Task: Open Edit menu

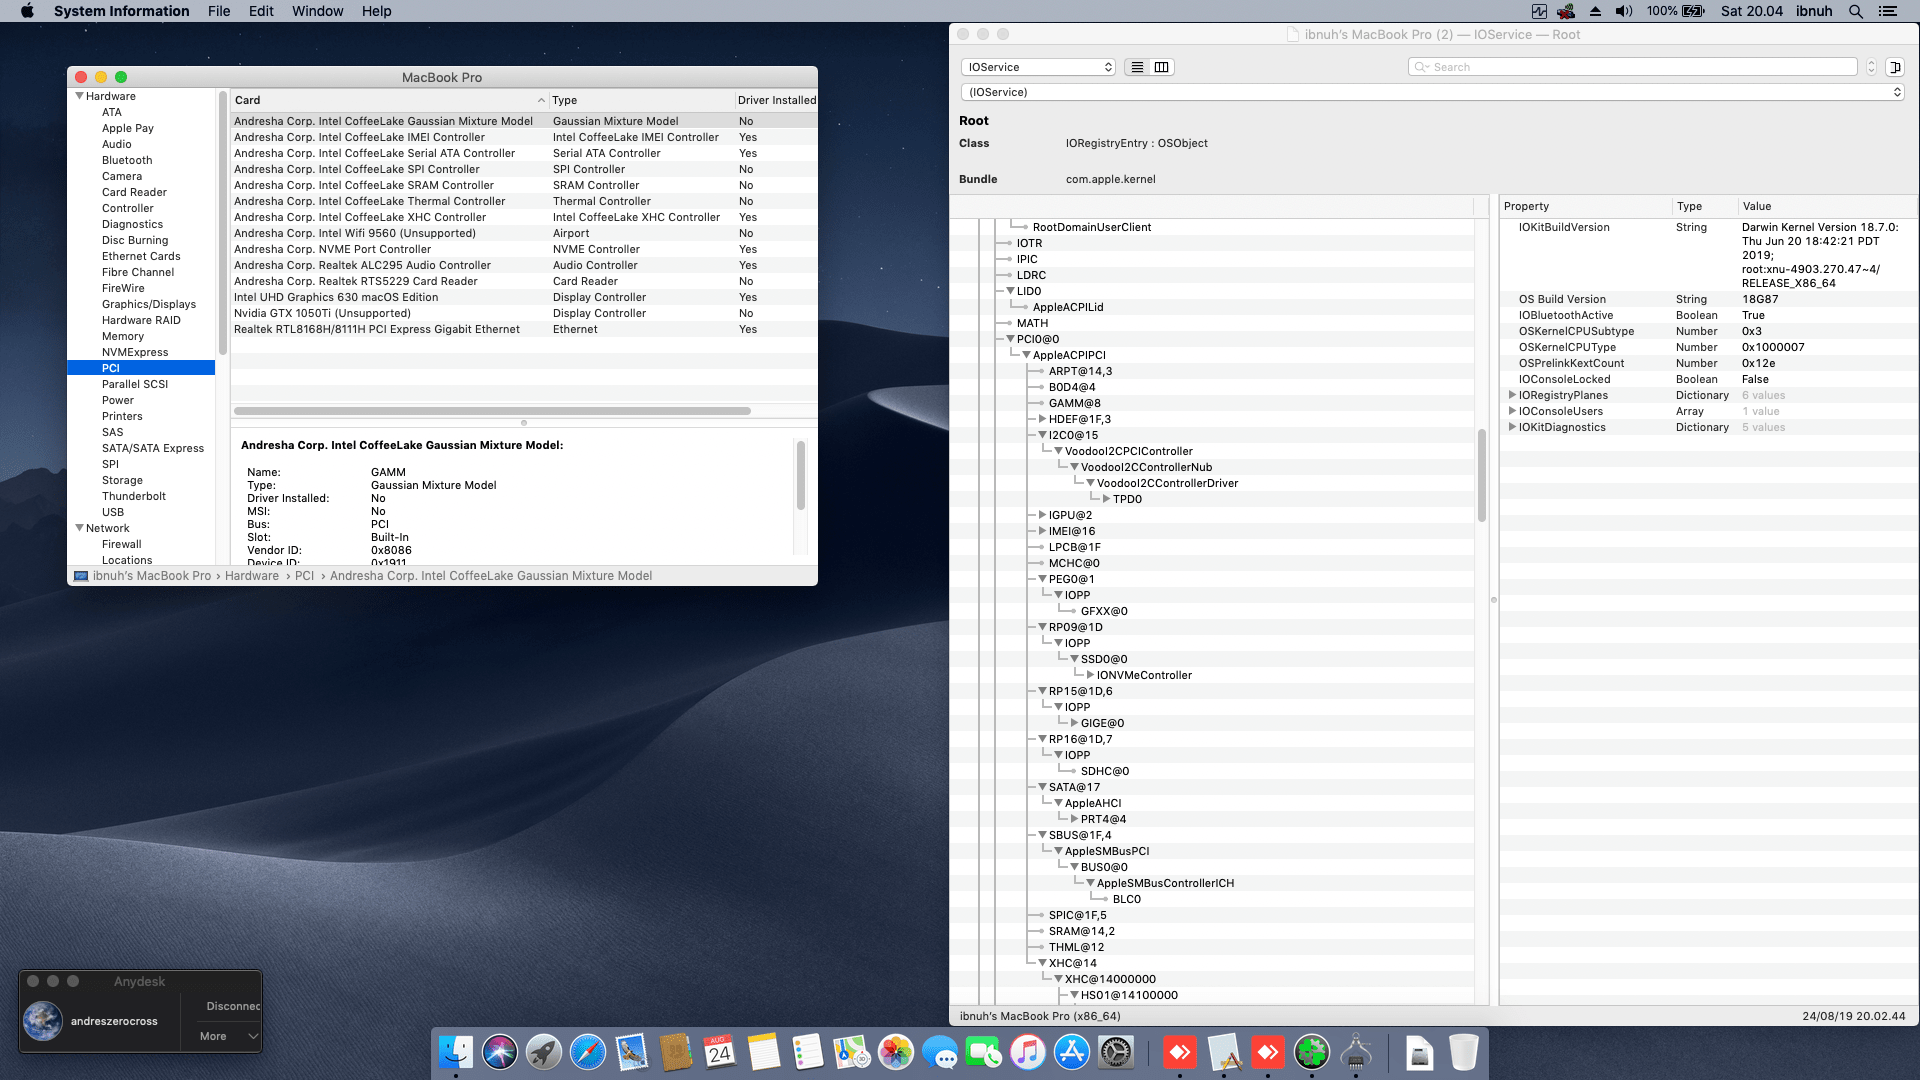Action: coord(261,11)
